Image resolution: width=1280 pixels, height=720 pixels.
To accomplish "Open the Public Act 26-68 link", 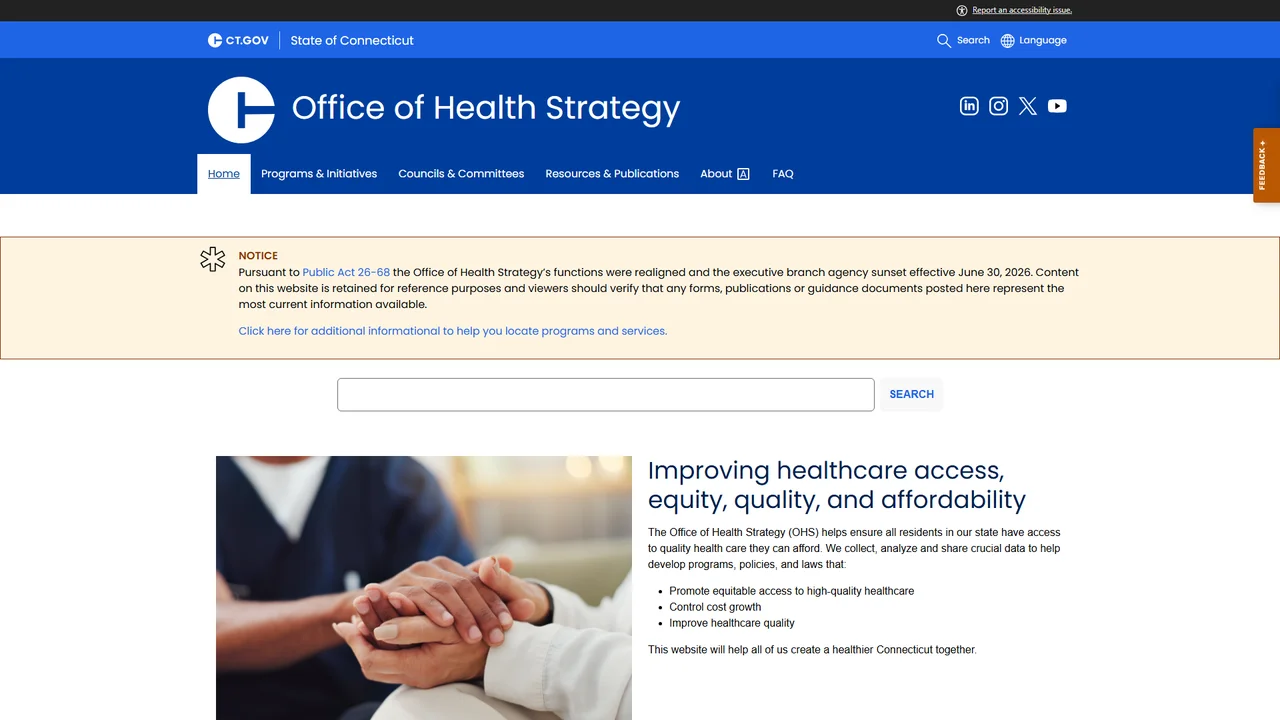I will coord(346,272).
